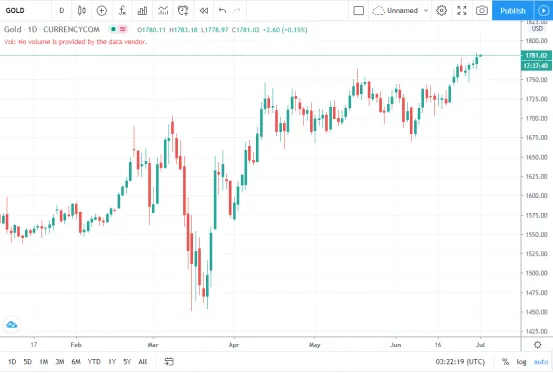This screenshot has width=553, height=373.
Task: Undo the last chart action
Action: tap(222, 11)
